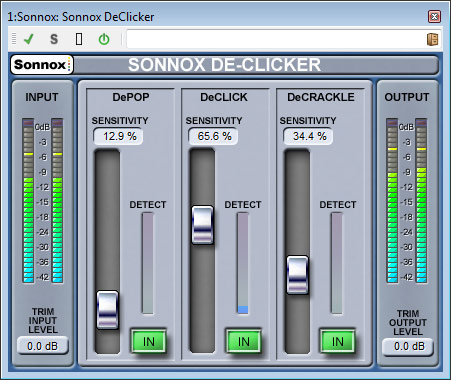Click the left input level meter
Image resolution: width=451 pixels, height=380 pixels.
tap(28, 200)
